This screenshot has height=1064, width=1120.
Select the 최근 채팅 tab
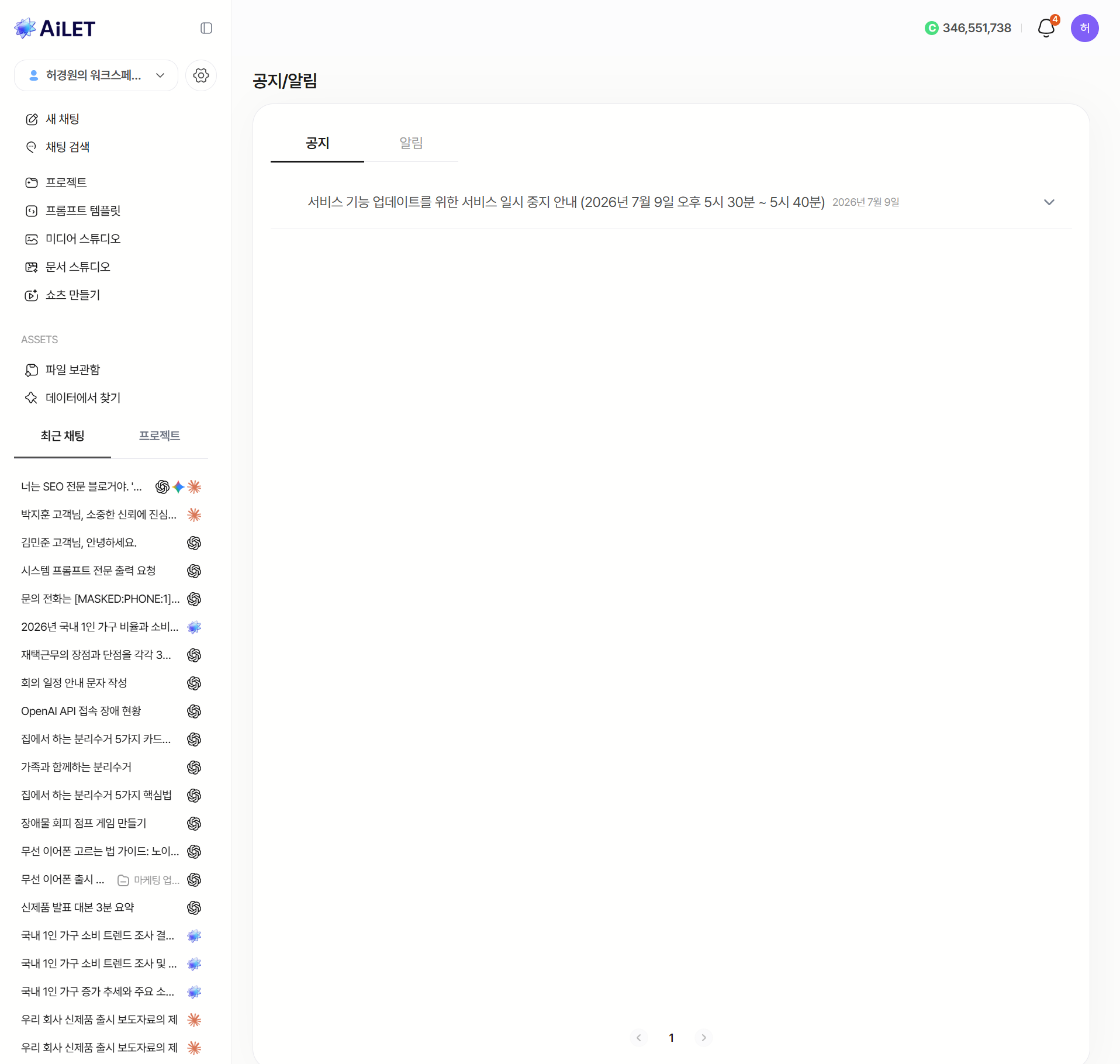pos(62,436)
